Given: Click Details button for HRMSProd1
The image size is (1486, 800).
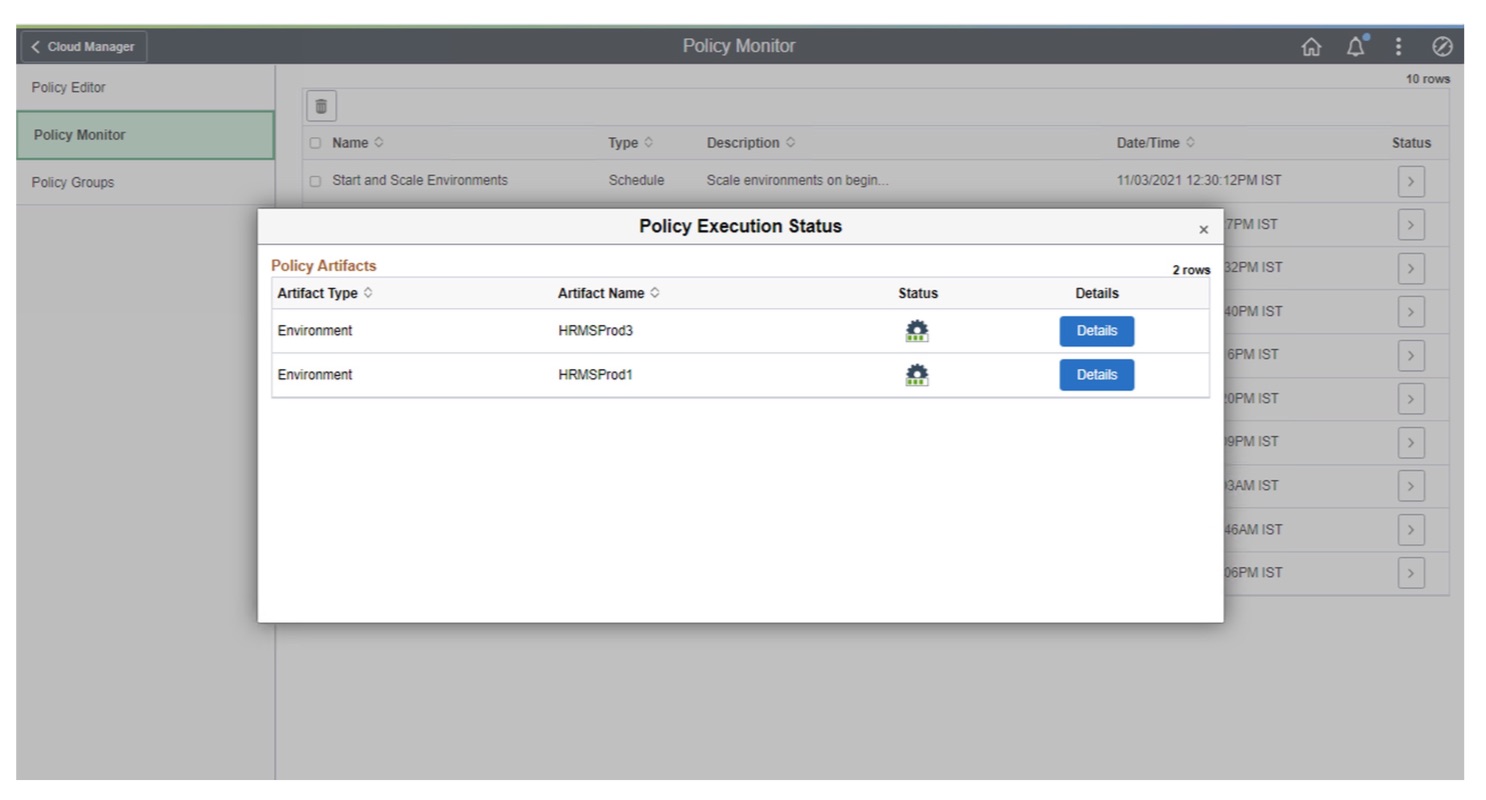Looking at the screenshot, I should (1097, 375).
